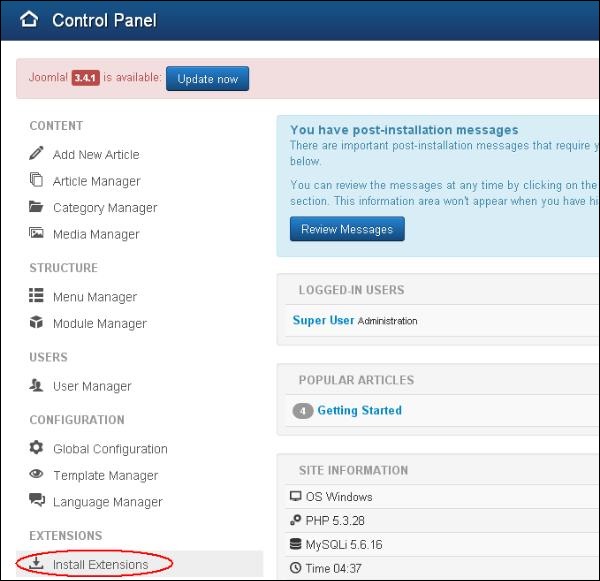Click the Article Manager stacked pages icon

37,181
